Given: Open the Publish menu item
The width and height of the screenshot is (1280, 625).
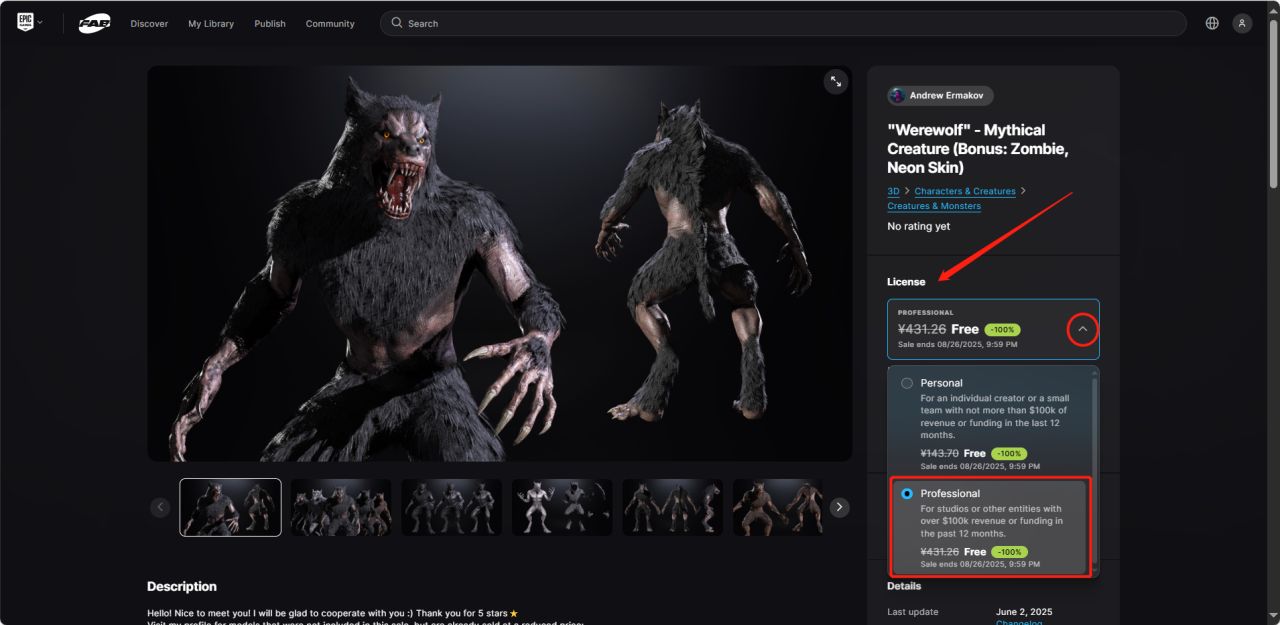Looking at the screenshot, I should point(270,23).
